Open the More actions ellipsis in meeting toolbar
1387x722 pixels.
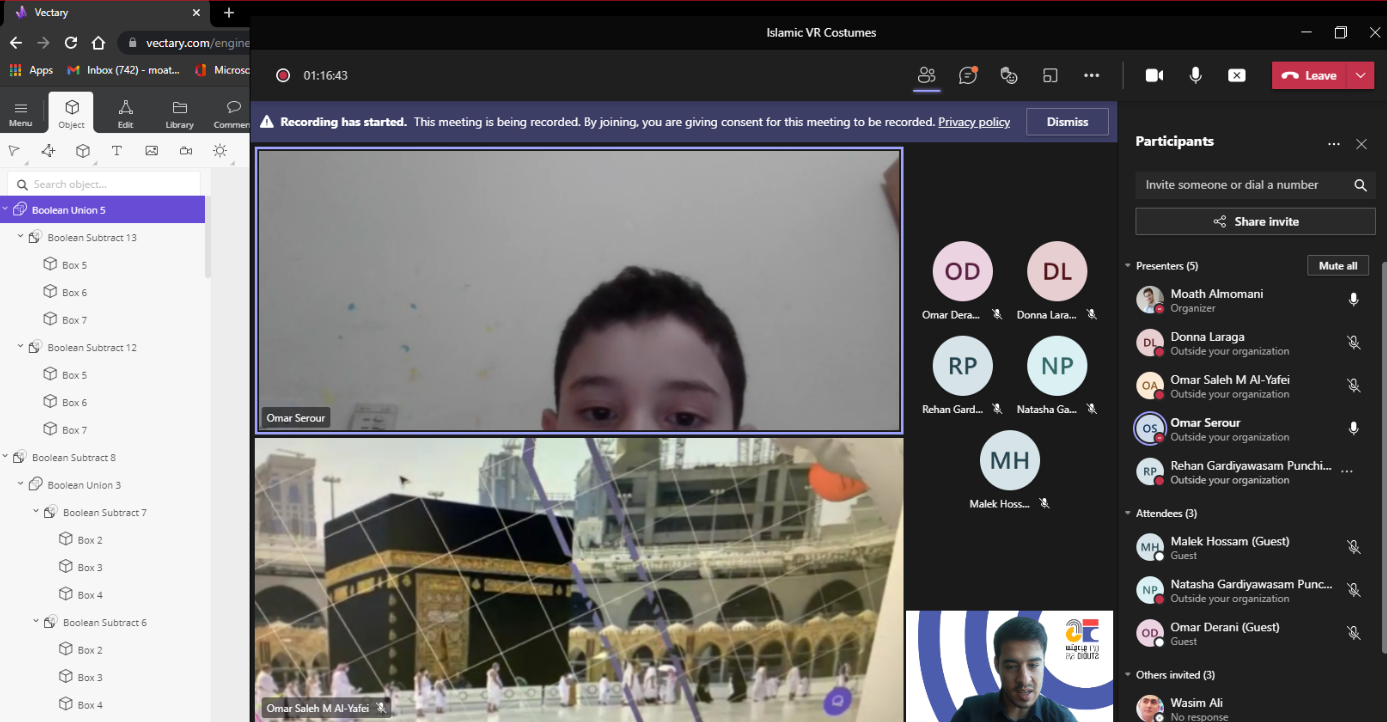pos(1091,75)
